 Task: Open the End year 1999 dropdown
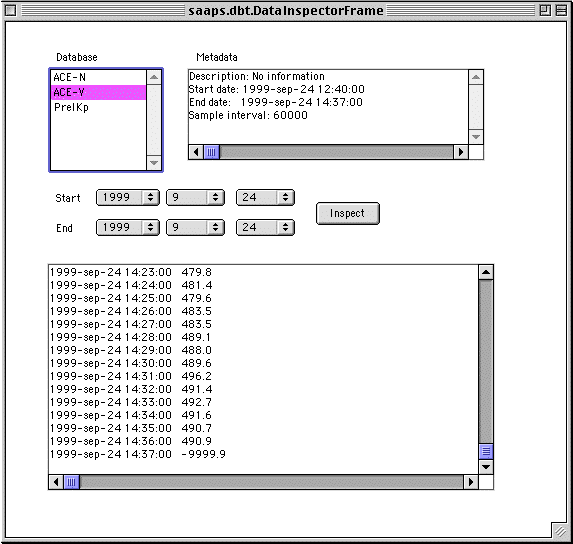pos(128,227)
